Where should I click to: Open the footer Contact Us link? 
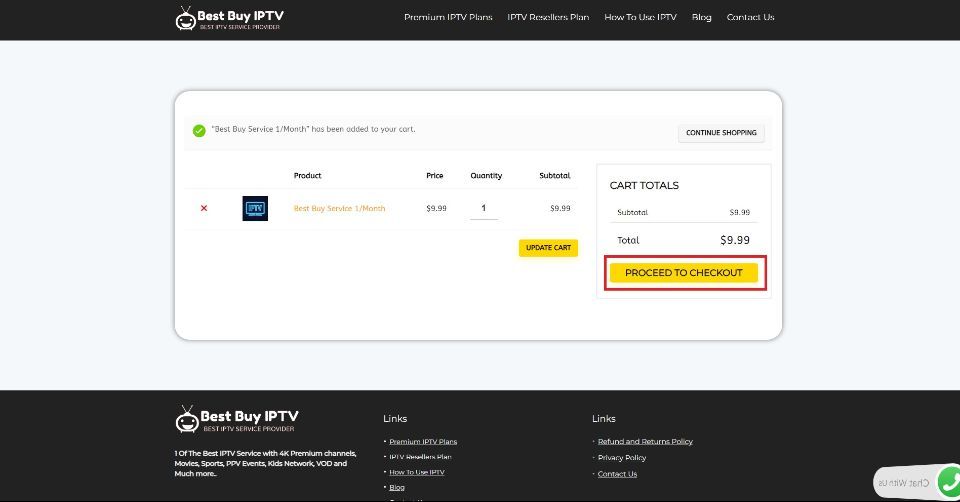pos(617,474)
